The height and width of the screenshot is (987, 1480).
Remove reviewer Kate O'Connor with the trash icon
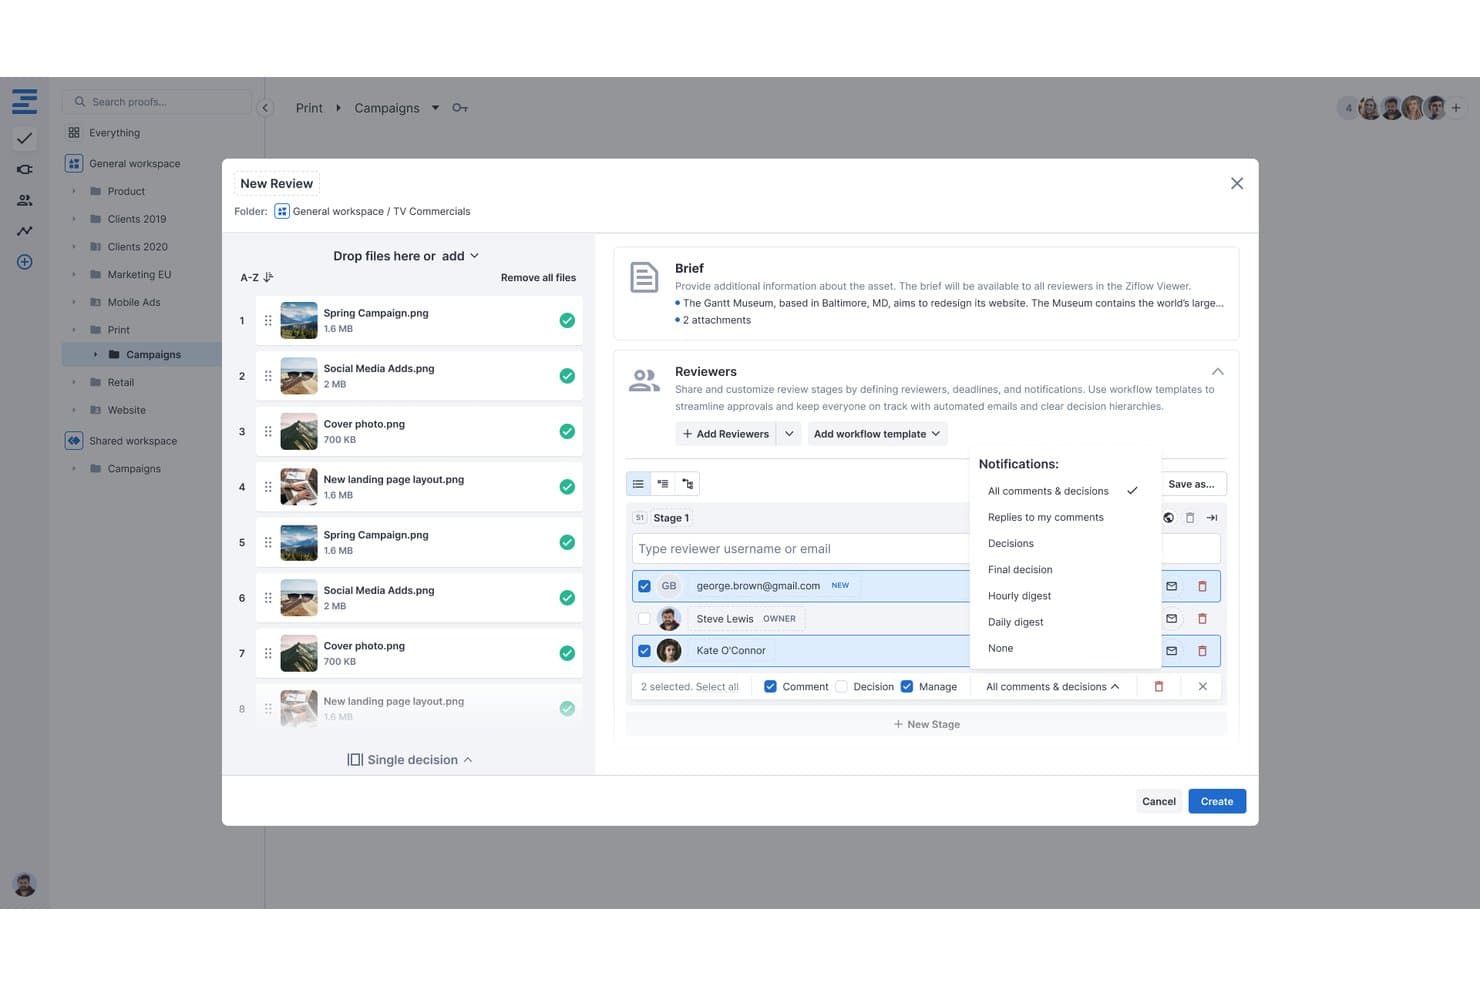coord(1202,651)
